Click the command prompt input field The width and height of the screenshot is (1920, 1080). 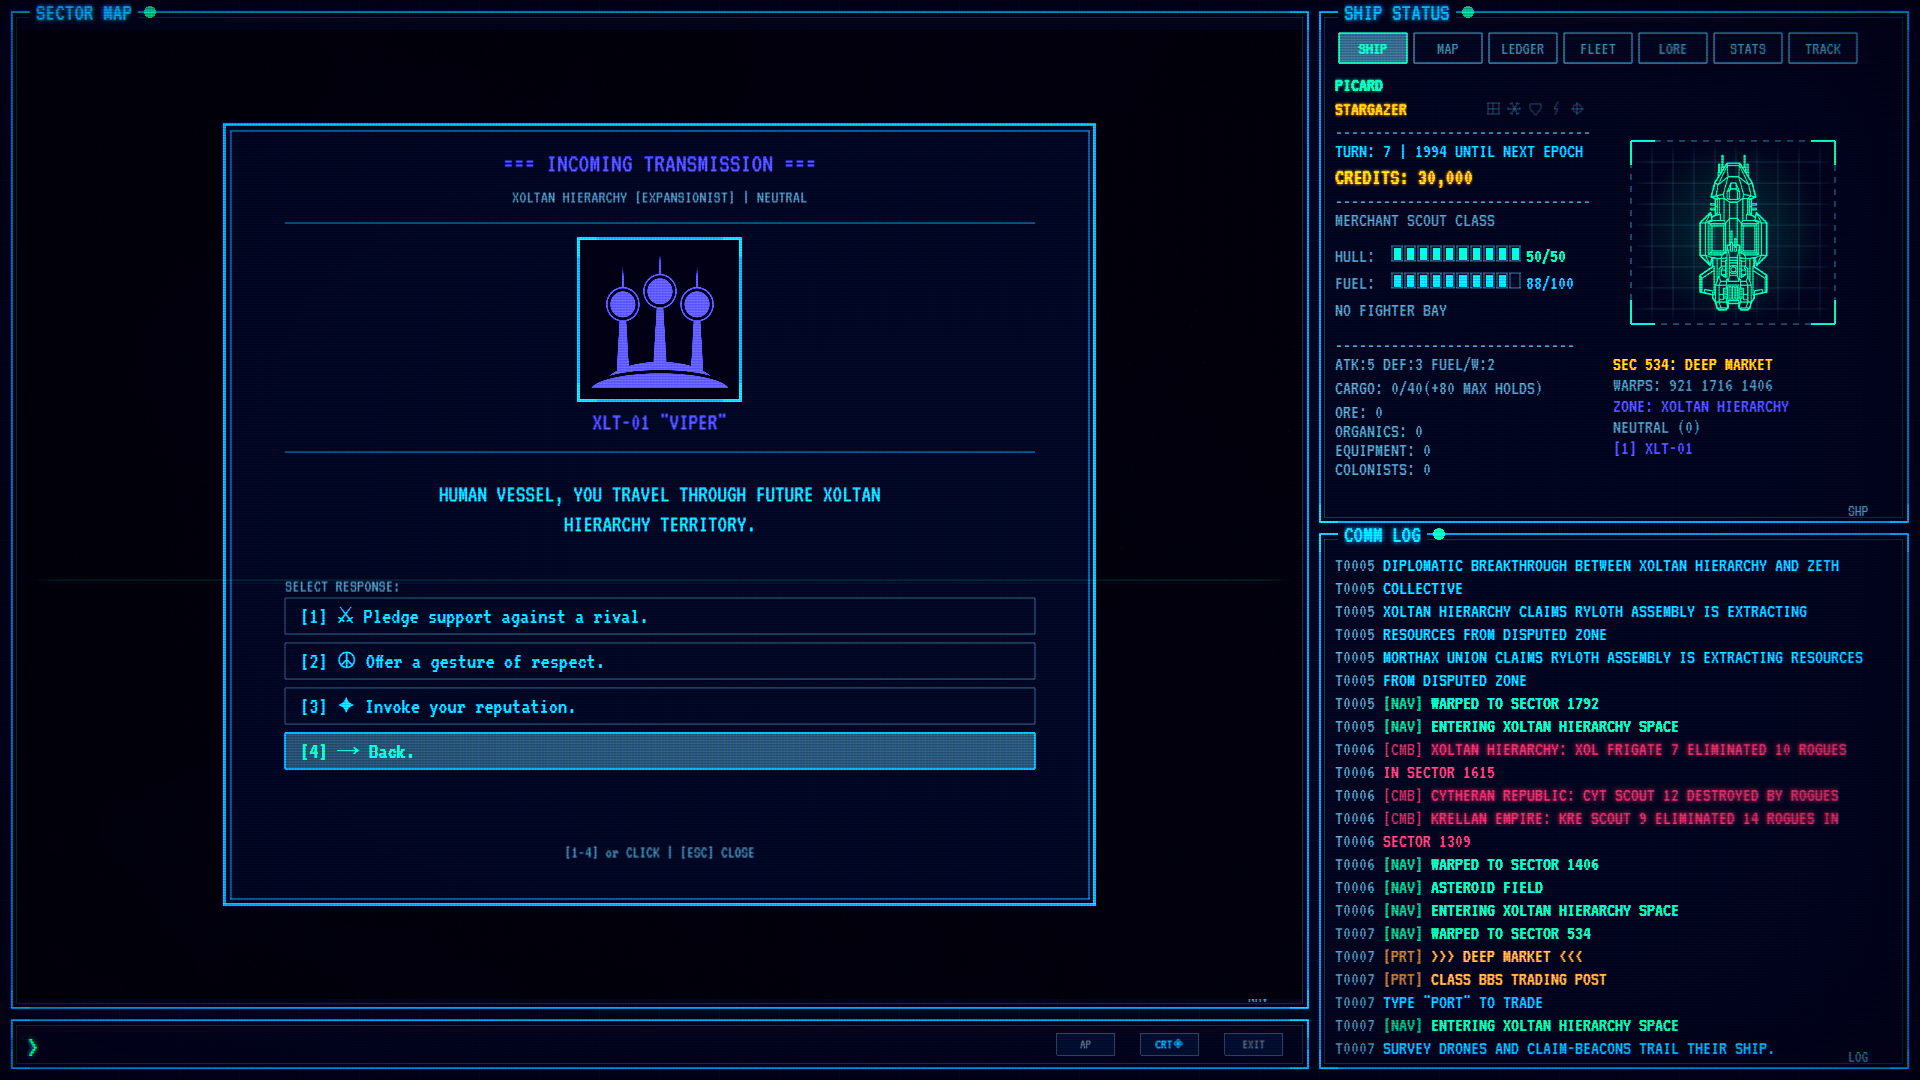coord(540,1045)
